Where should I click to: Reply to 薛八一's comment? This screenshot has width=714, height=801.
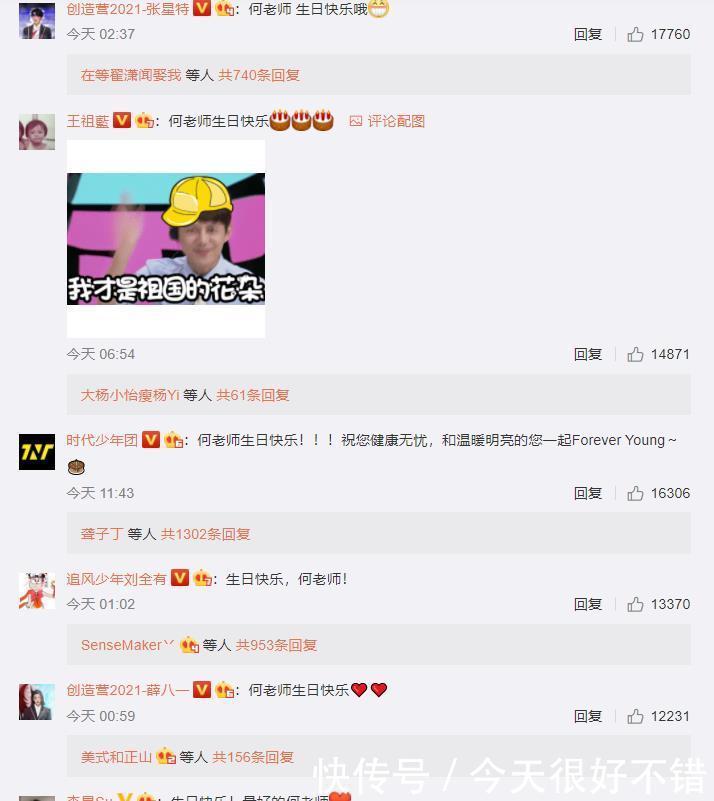tap(588, 716)
